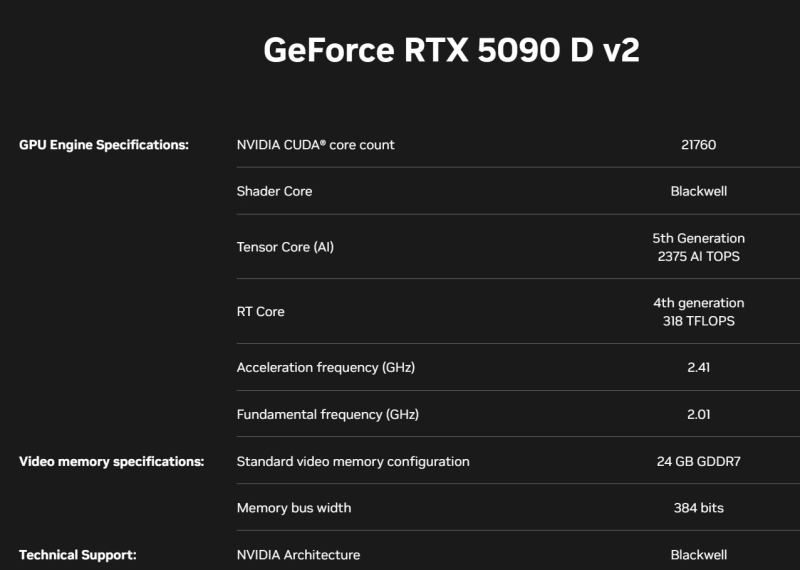Click the Fundamental frequency (GHz) label
The height and width of the screenshot is (570, 800).
(x=327, y=414)
